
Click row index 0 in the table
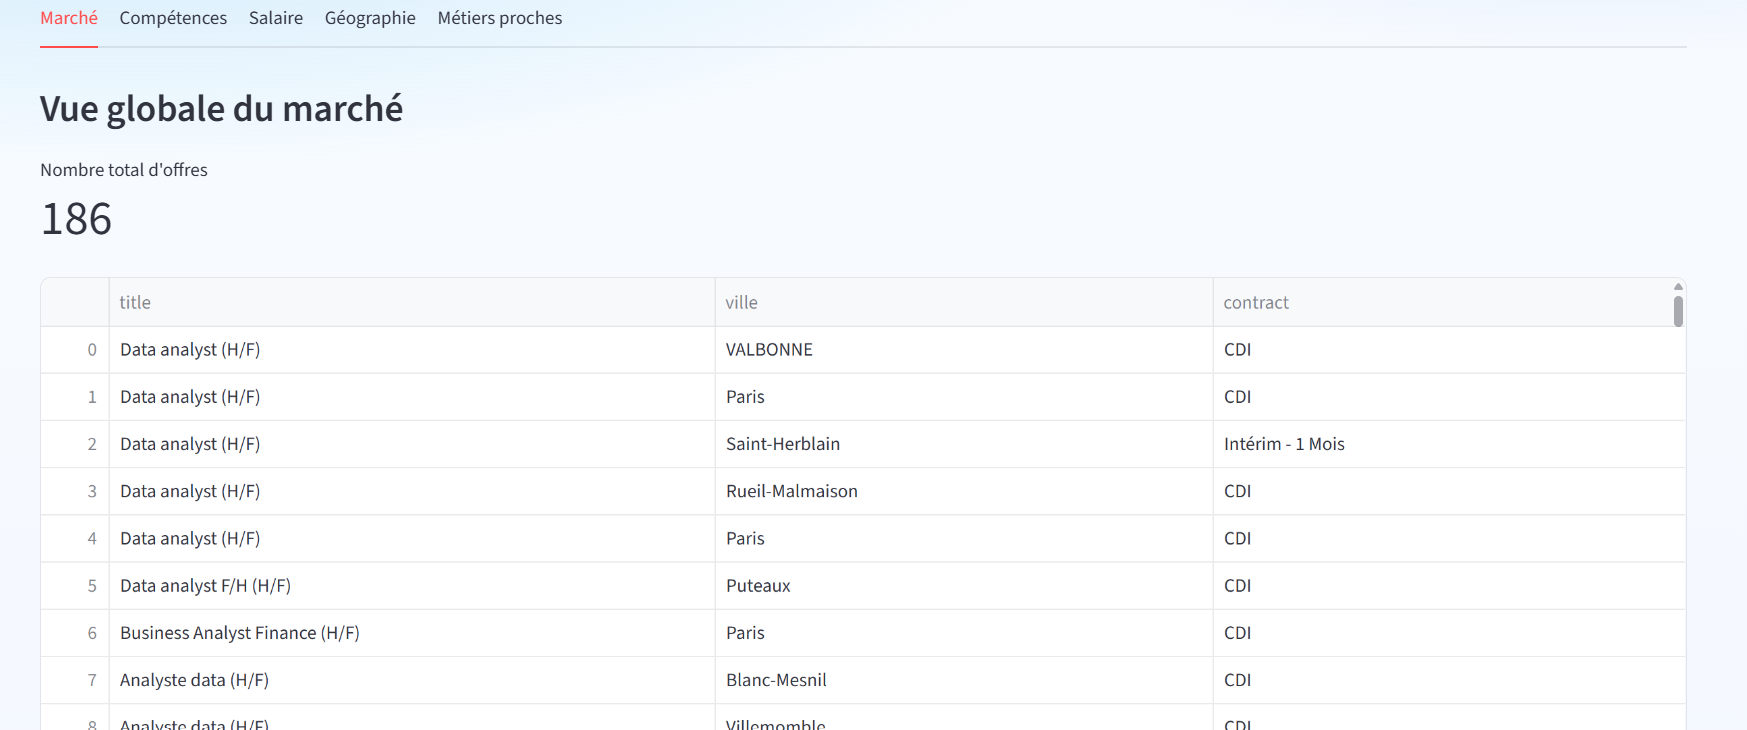click(92, 350)
